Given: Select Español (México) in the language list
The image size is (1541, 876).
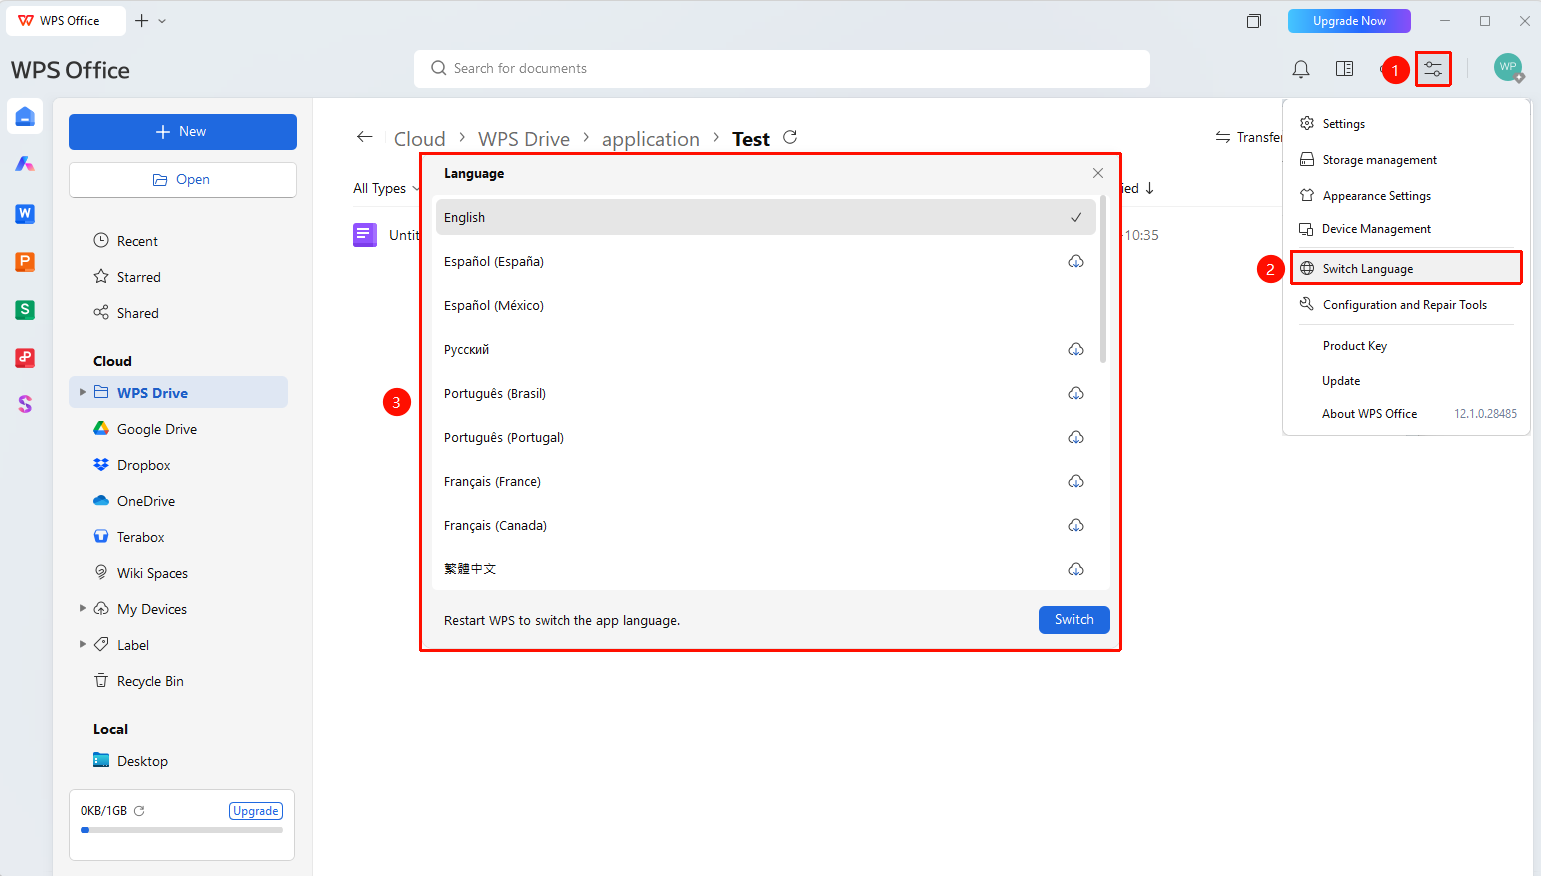Looking at the screenshot, I should pyautogui.click(x=766, y=306).
